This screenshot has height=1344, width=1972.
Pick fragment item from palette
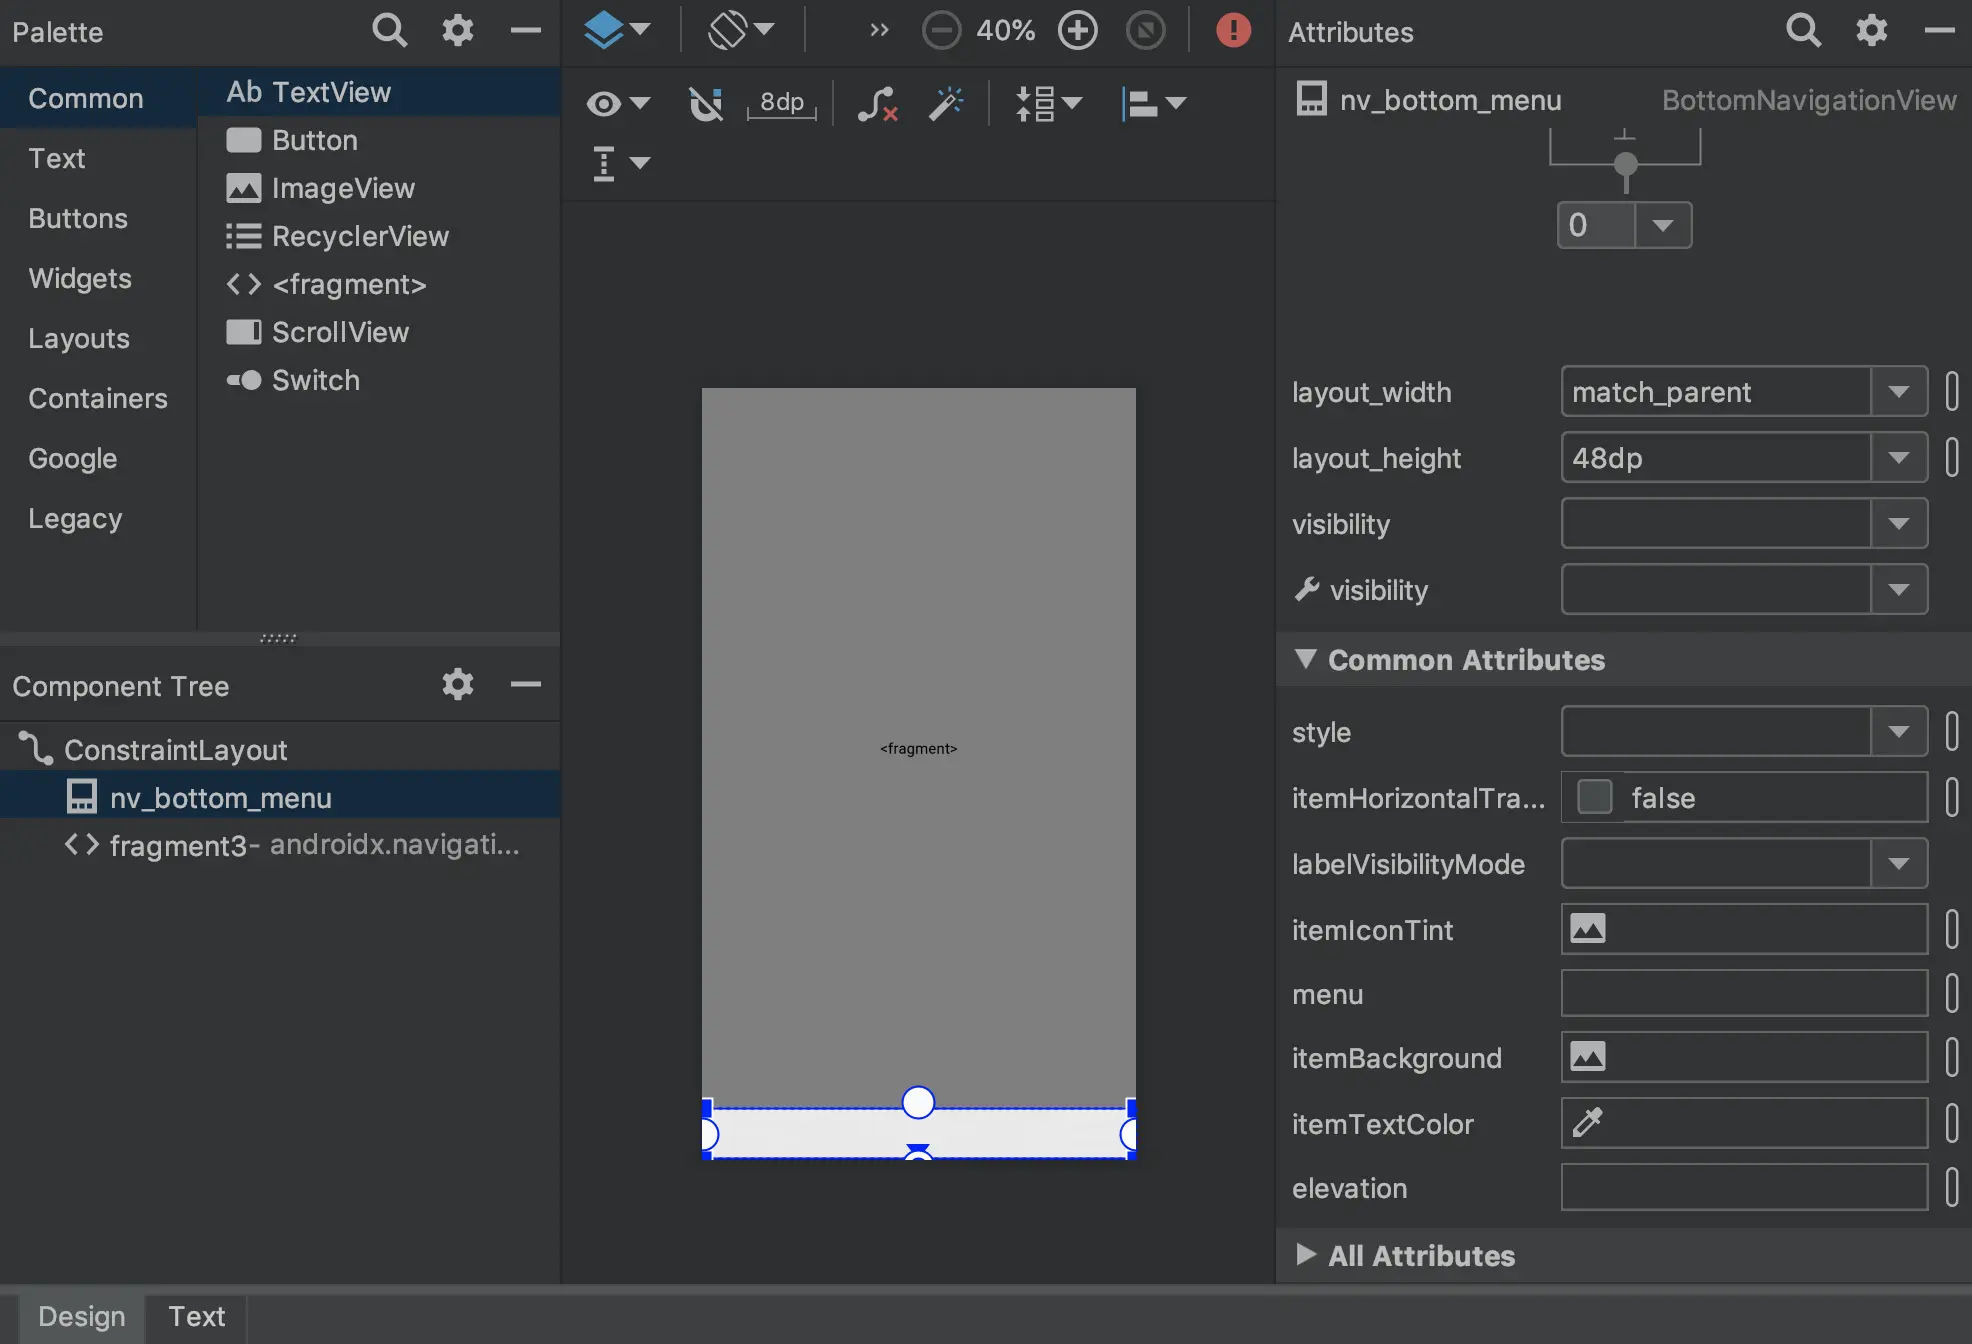[x=380, y=284]
